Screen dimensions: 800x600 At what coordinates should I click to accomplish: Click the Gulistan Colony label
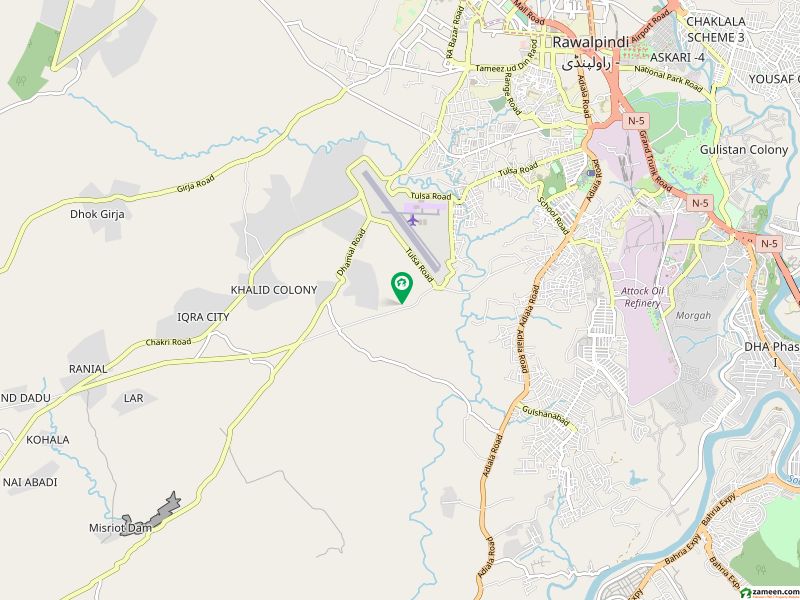click(x=744, y=150)
